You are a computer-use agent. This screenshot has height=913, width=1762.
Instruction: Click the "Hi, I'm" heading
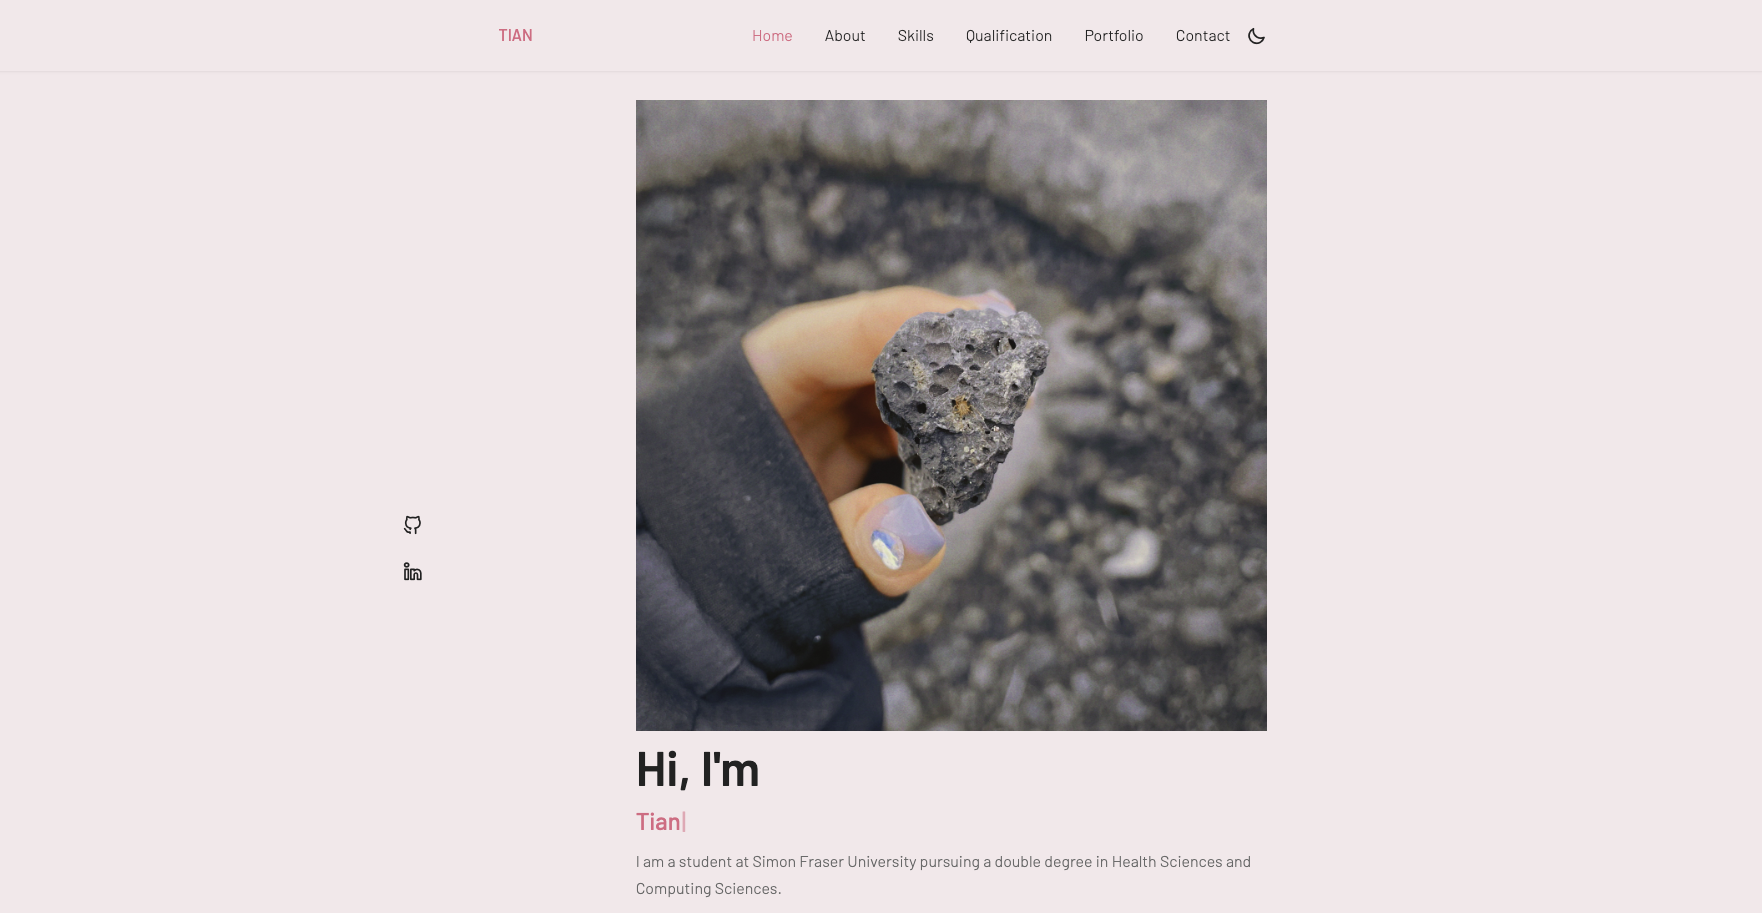click(697, 770)
